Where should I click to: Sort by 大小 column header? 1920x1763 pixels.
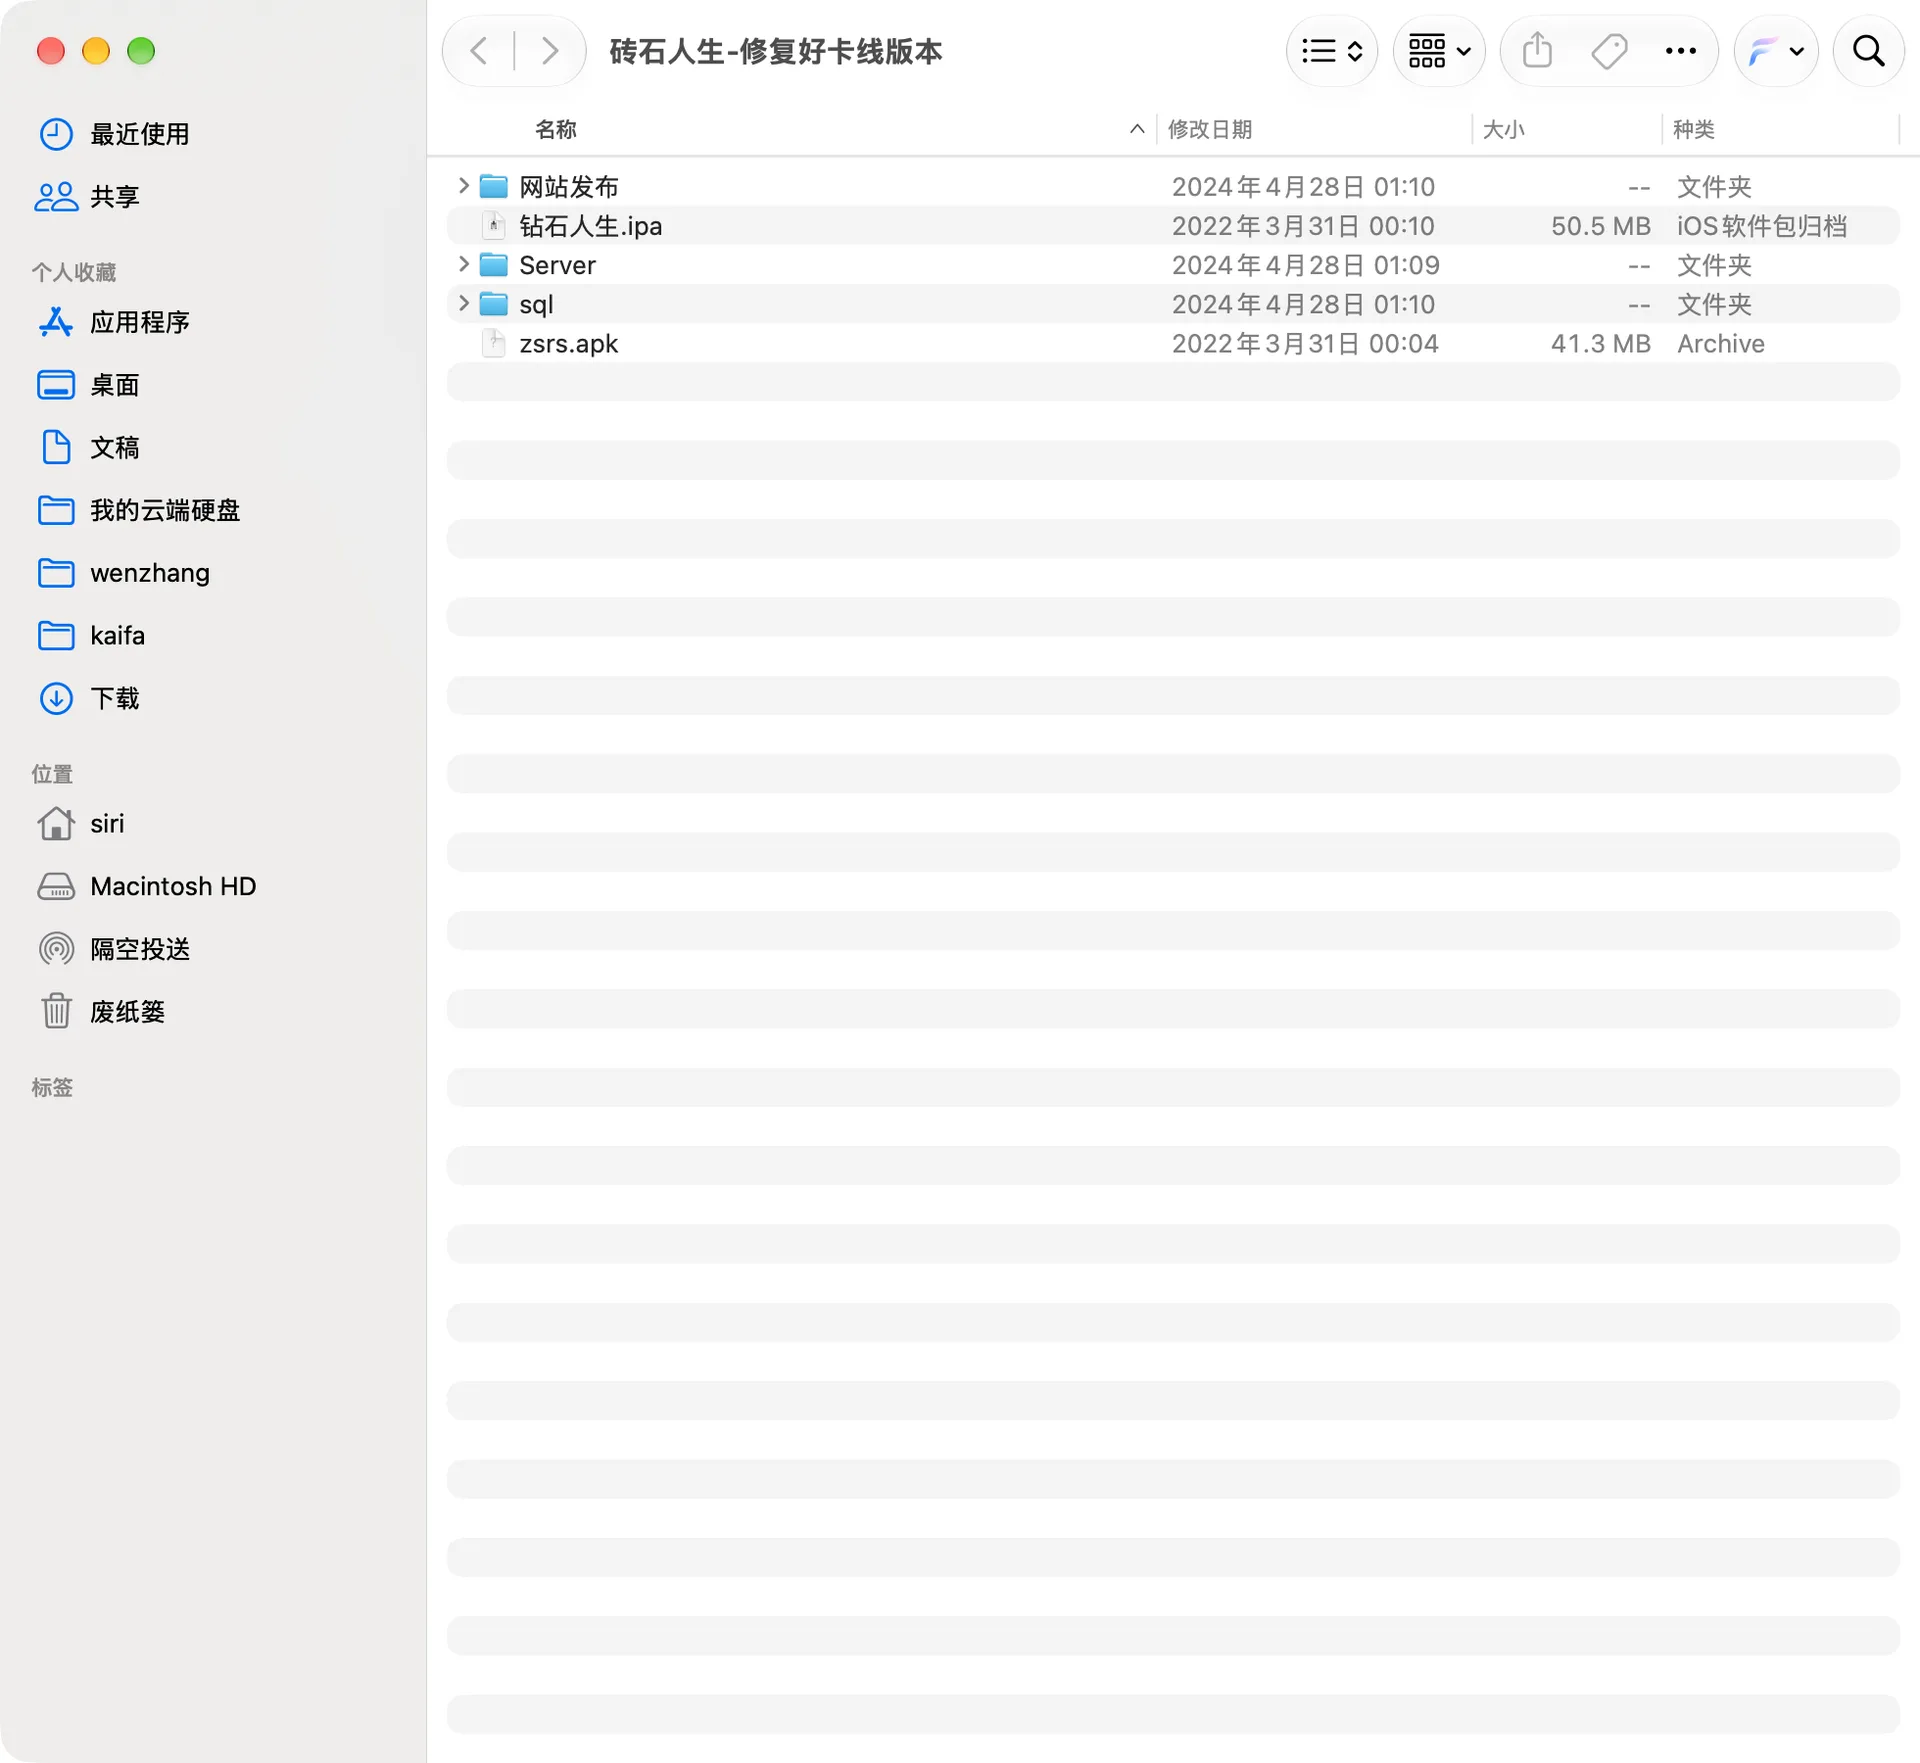tap(1503, 129)
